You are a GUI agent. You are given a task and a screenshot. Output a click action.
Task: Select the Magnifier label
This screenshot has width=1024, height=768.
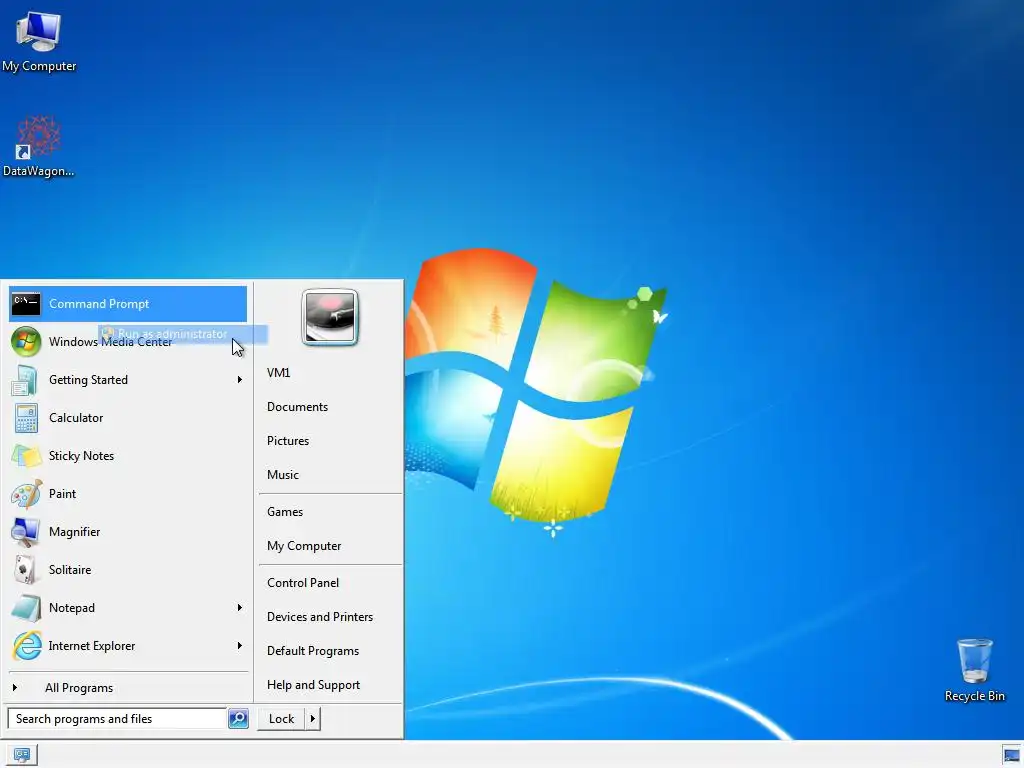click(74, 532)
